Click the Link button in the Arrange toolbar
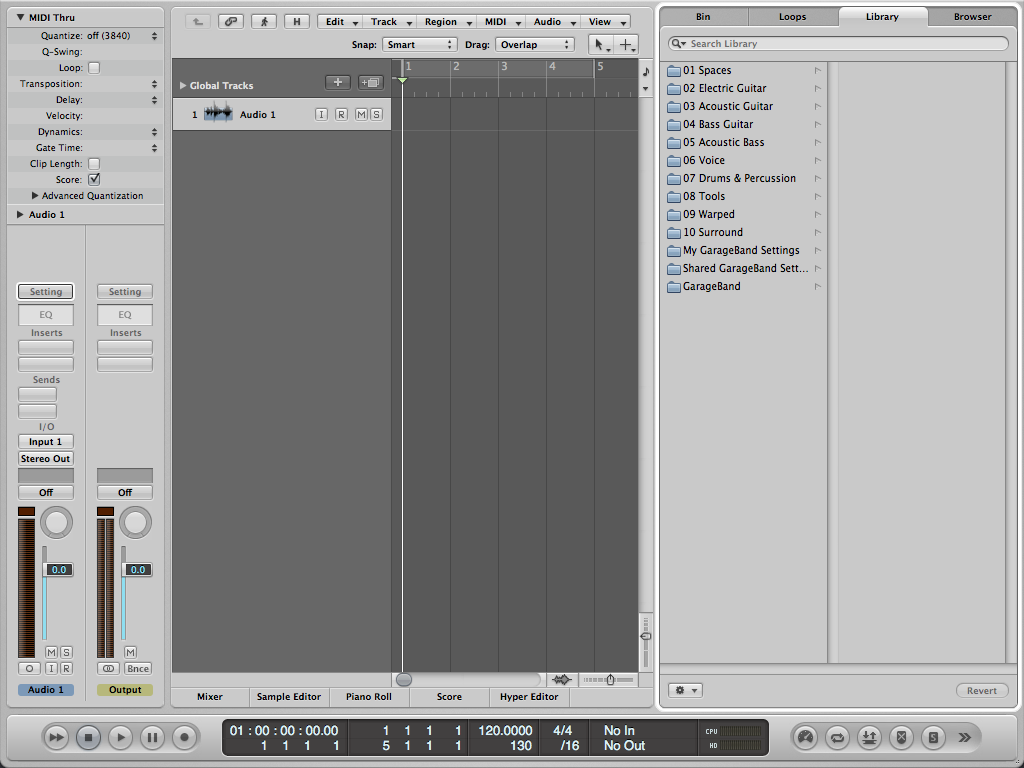 click(230, 21)
